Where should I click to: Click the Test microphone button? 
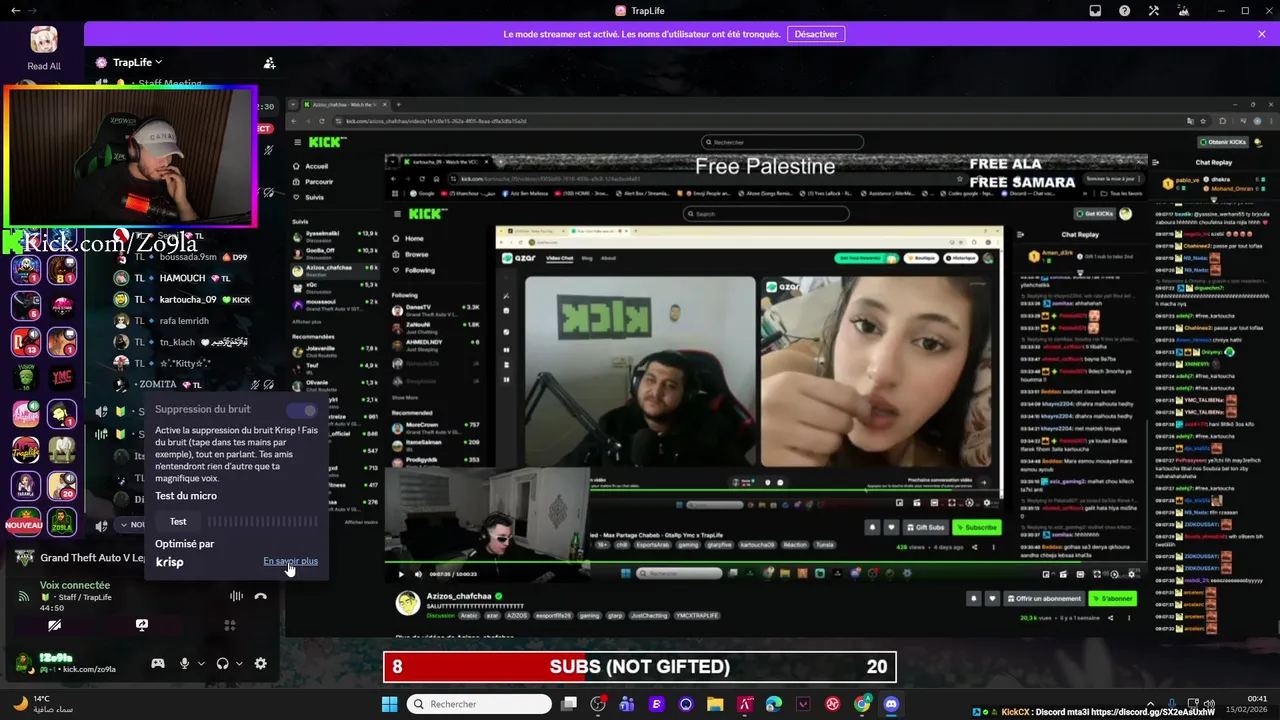(178, 521)
